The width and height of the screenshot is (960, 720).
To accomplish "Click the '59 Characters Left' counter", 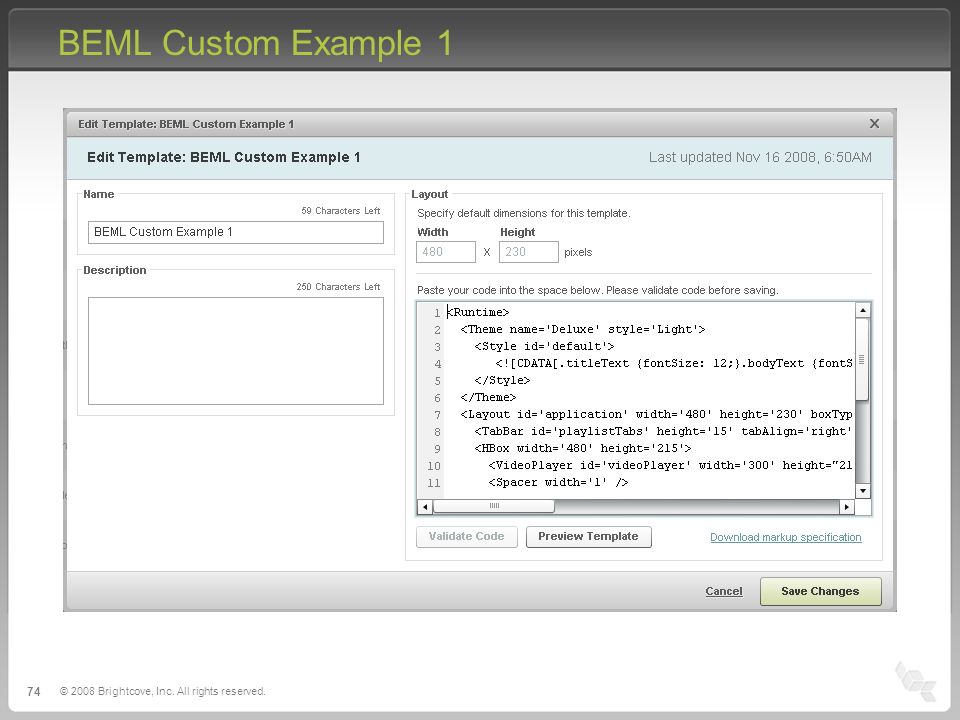I will (340, 211).
